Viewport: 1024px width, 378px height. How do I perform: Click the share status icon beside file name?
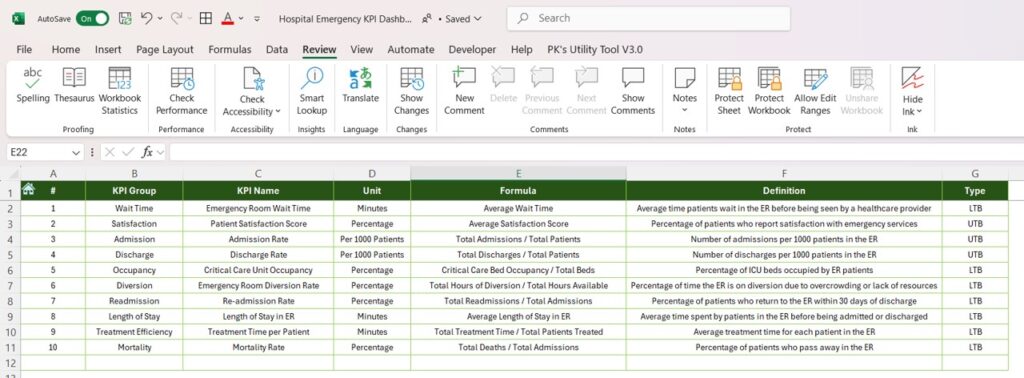click(426, 19)
